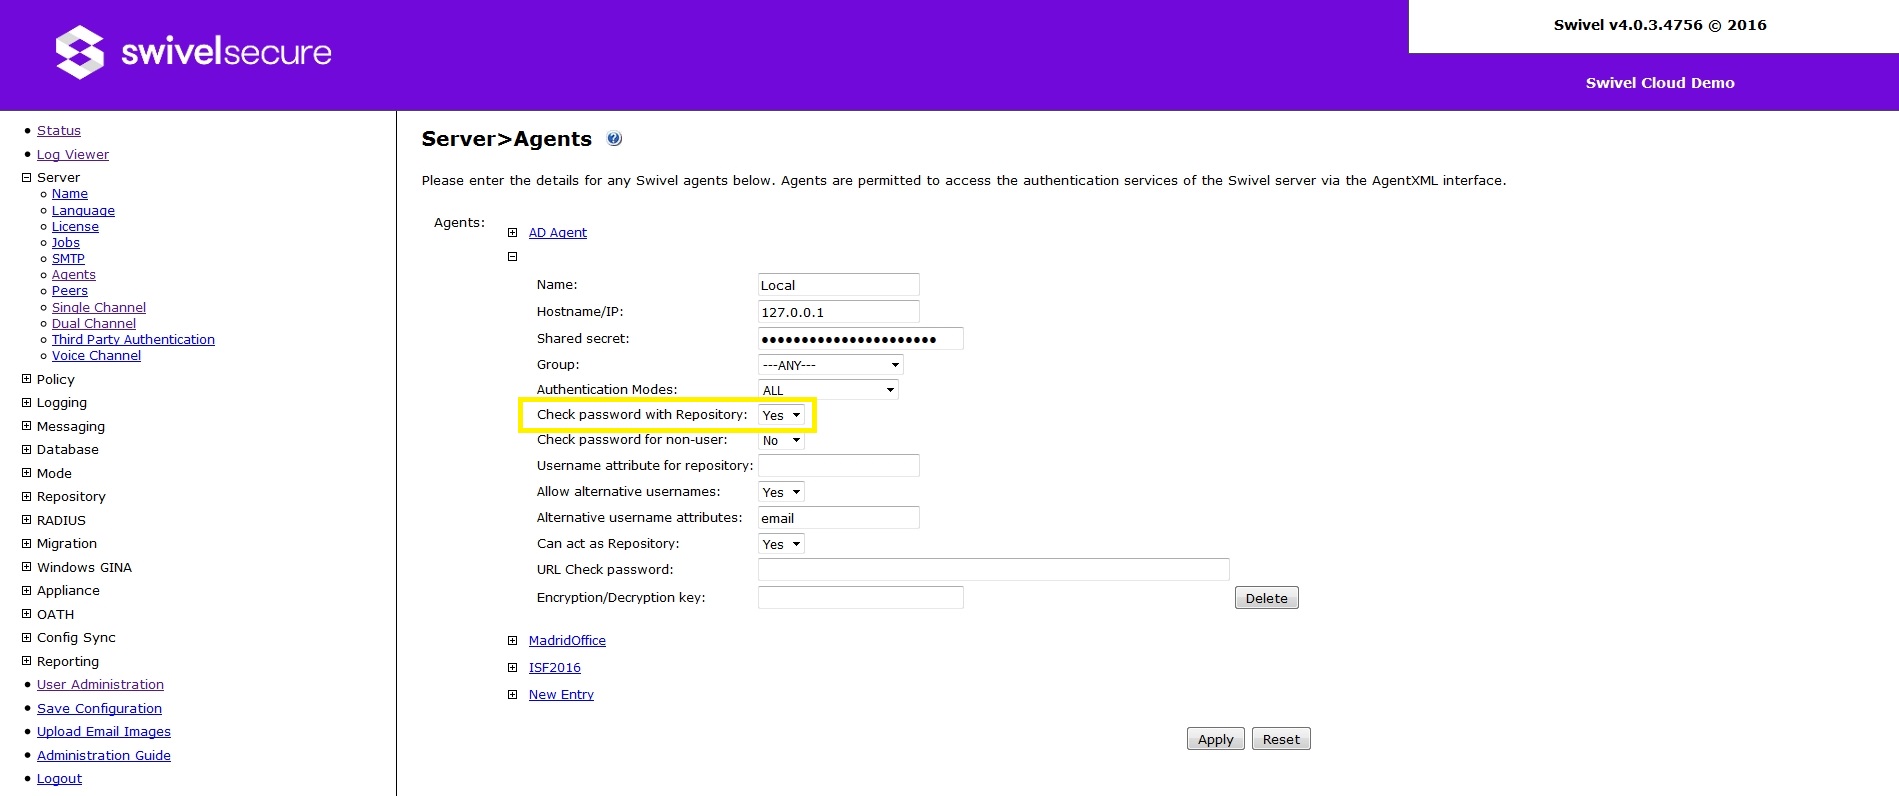Expand the RADIUS menu section
Image resolution: width=1899 pixels, height=796 pixels.
click(x=27, y=520)
